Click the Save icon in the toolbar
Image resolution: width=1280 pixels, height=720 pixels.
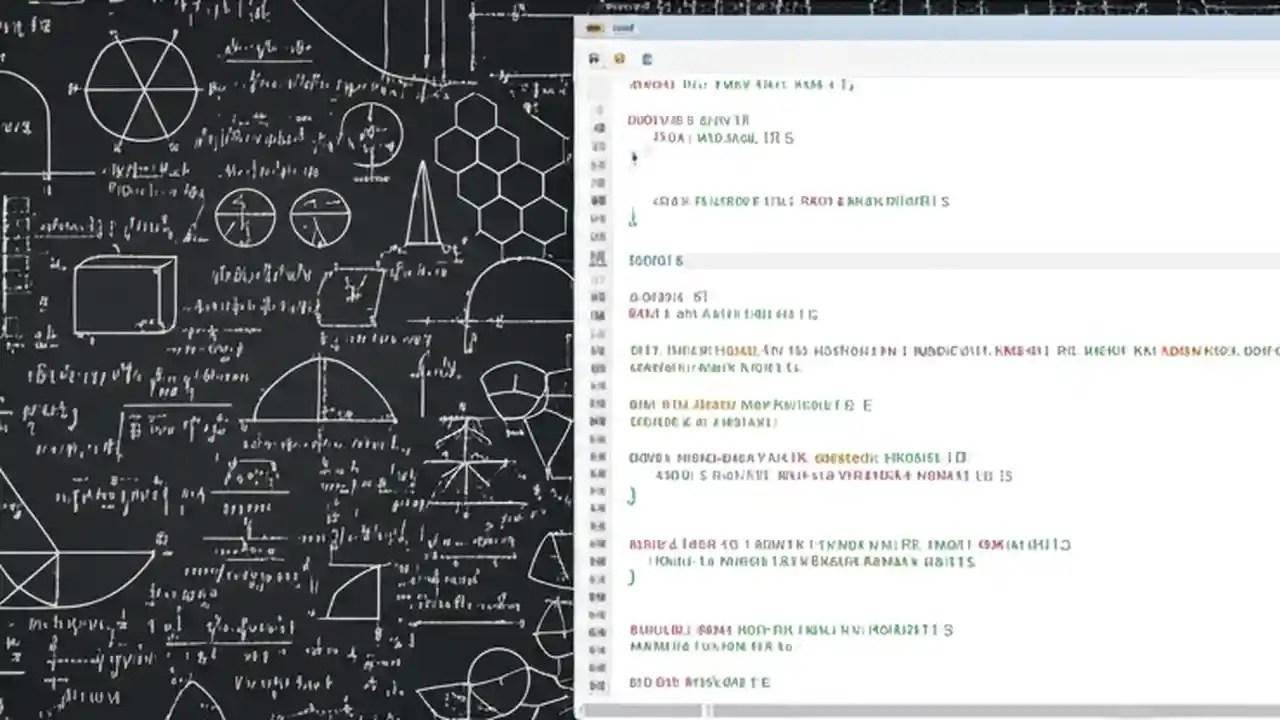click(x=594, y=59)
